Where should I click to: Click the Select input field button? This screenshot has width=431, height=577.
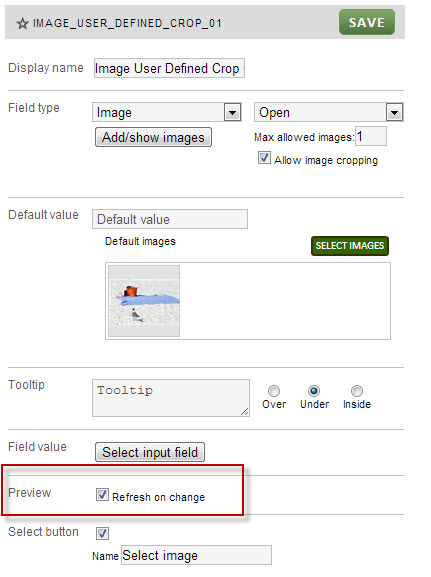(x=150, y=452)
